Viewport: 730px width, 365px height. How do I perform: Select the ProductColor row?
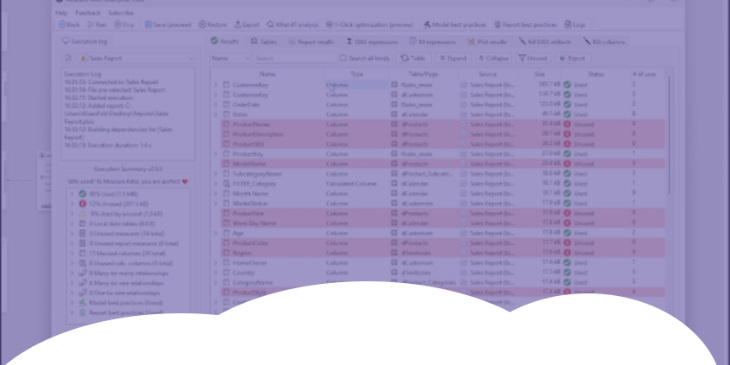coord(443,243)
